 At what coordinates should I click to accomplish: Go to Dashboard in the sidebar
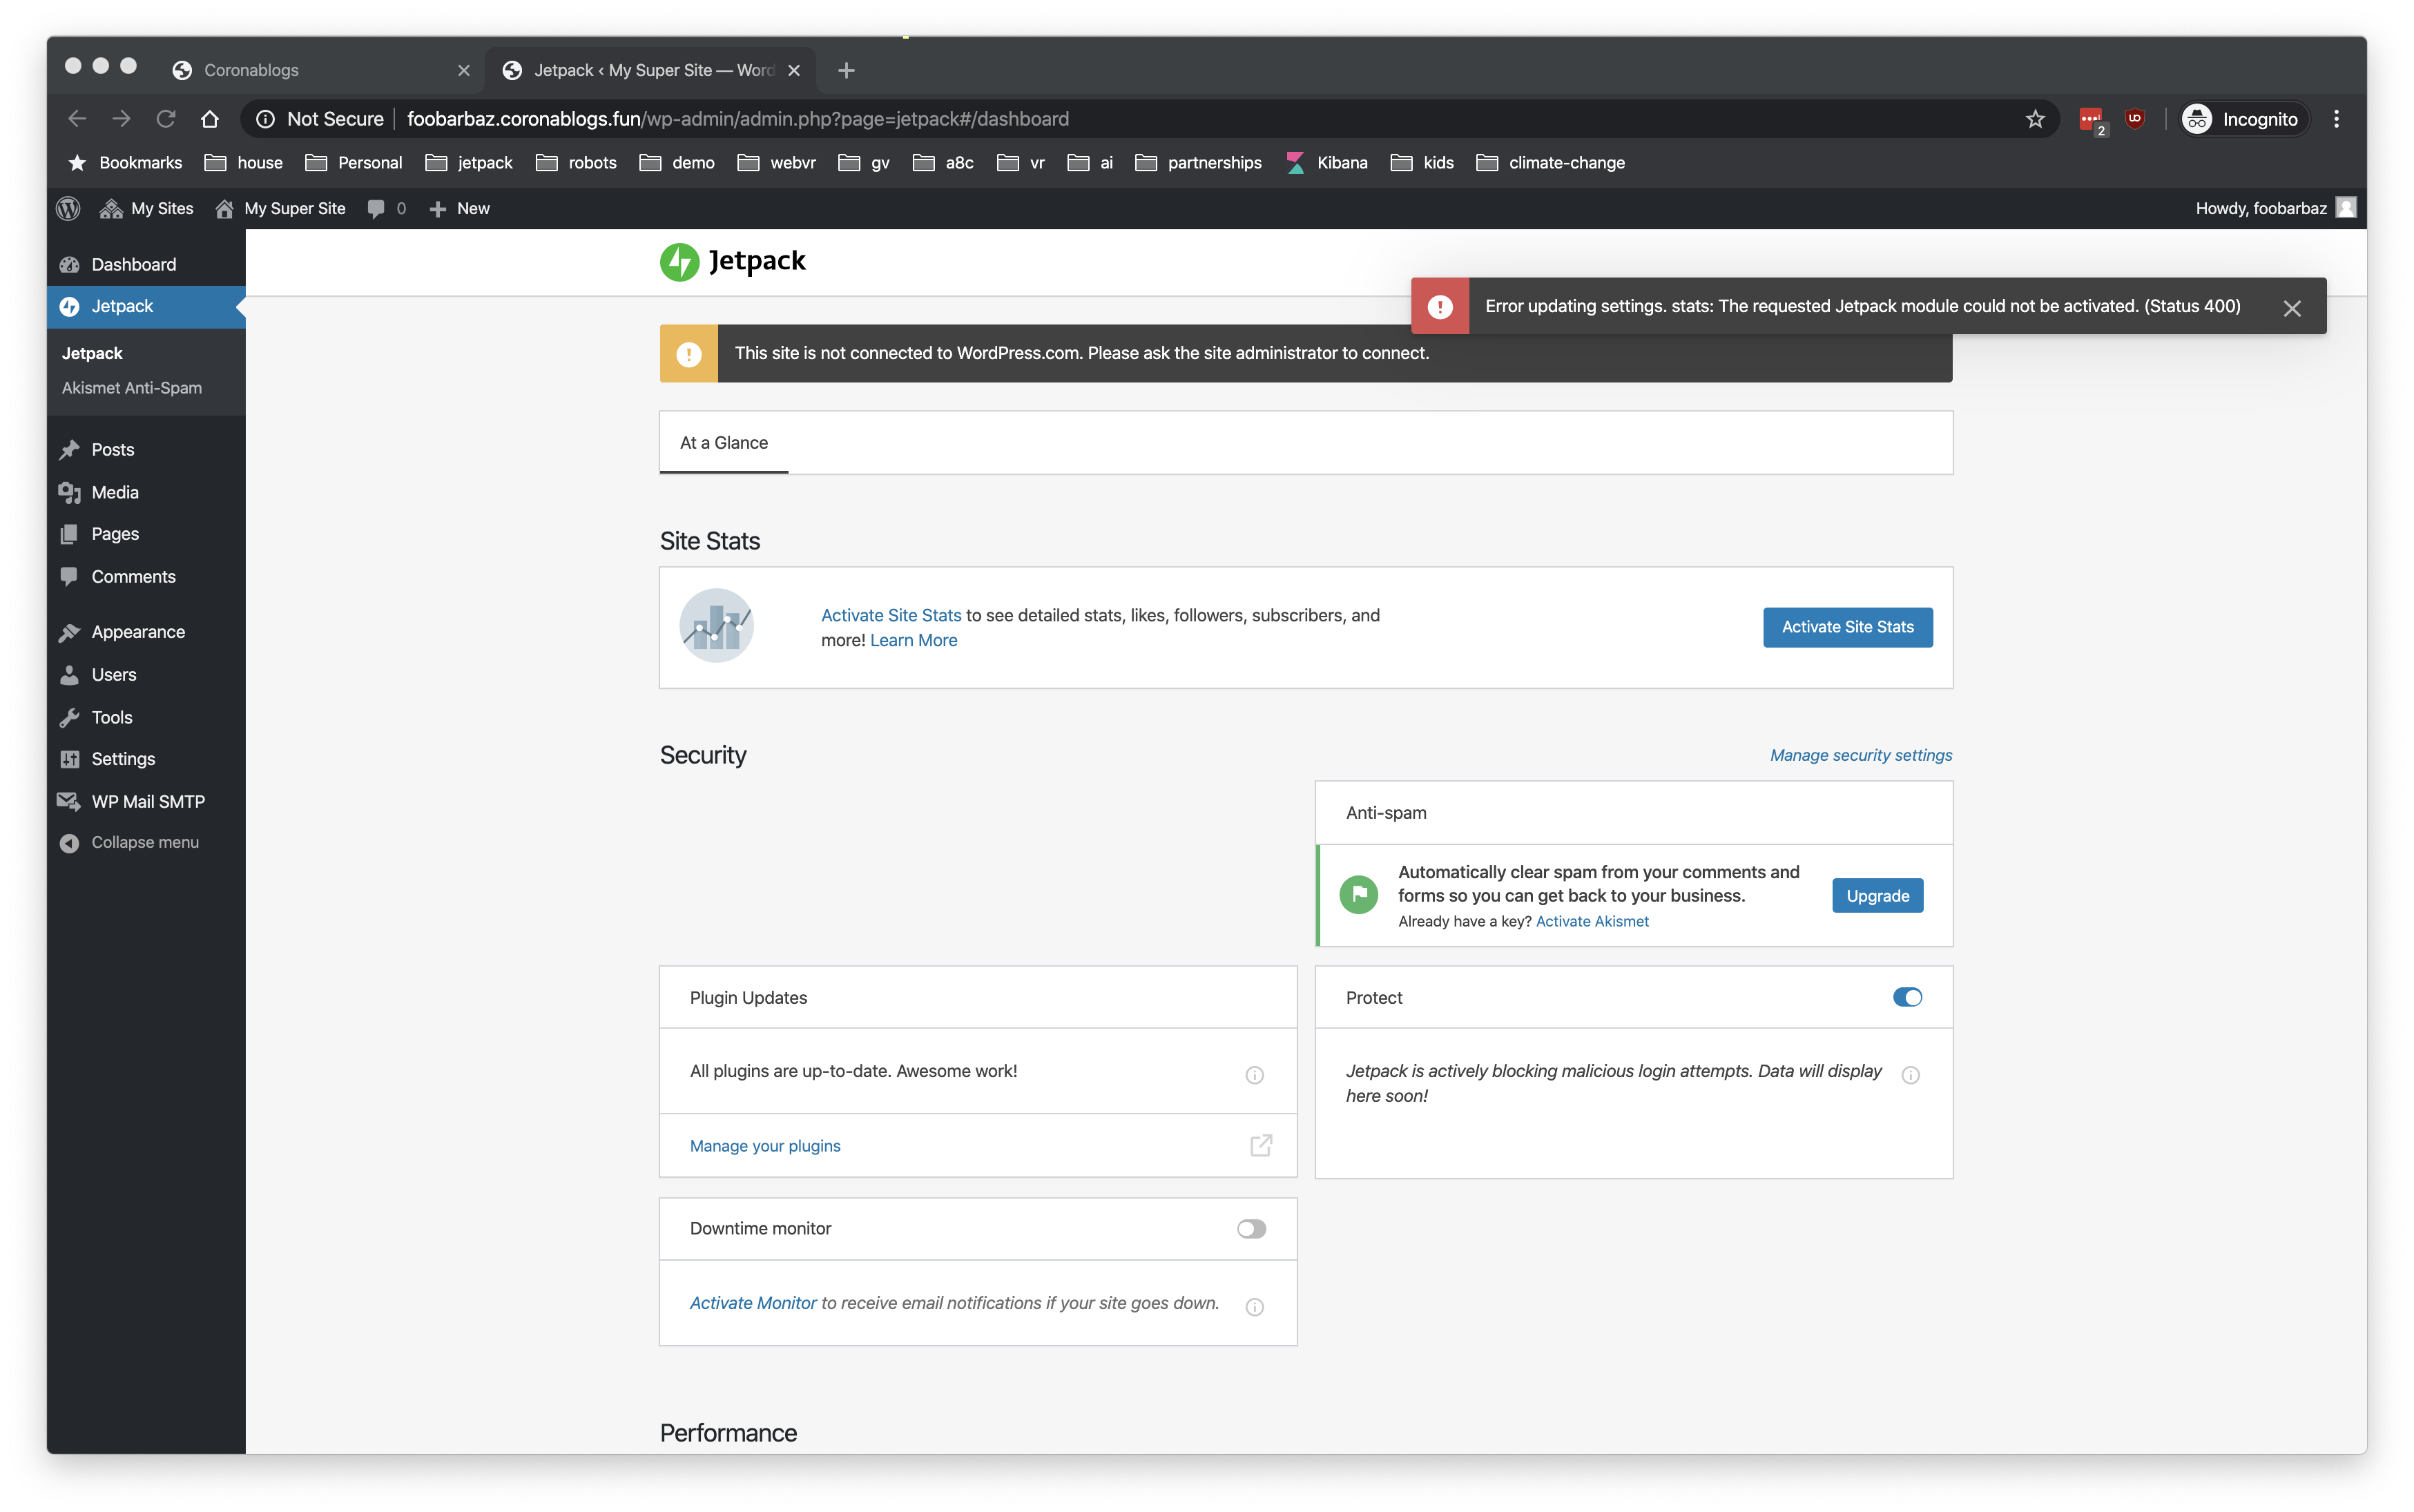(146, 264)
